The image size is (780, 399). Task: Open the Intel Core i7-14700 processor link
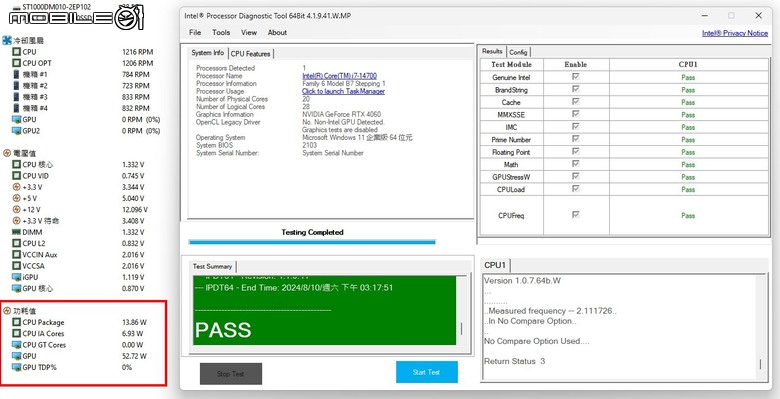pos(340,76)
